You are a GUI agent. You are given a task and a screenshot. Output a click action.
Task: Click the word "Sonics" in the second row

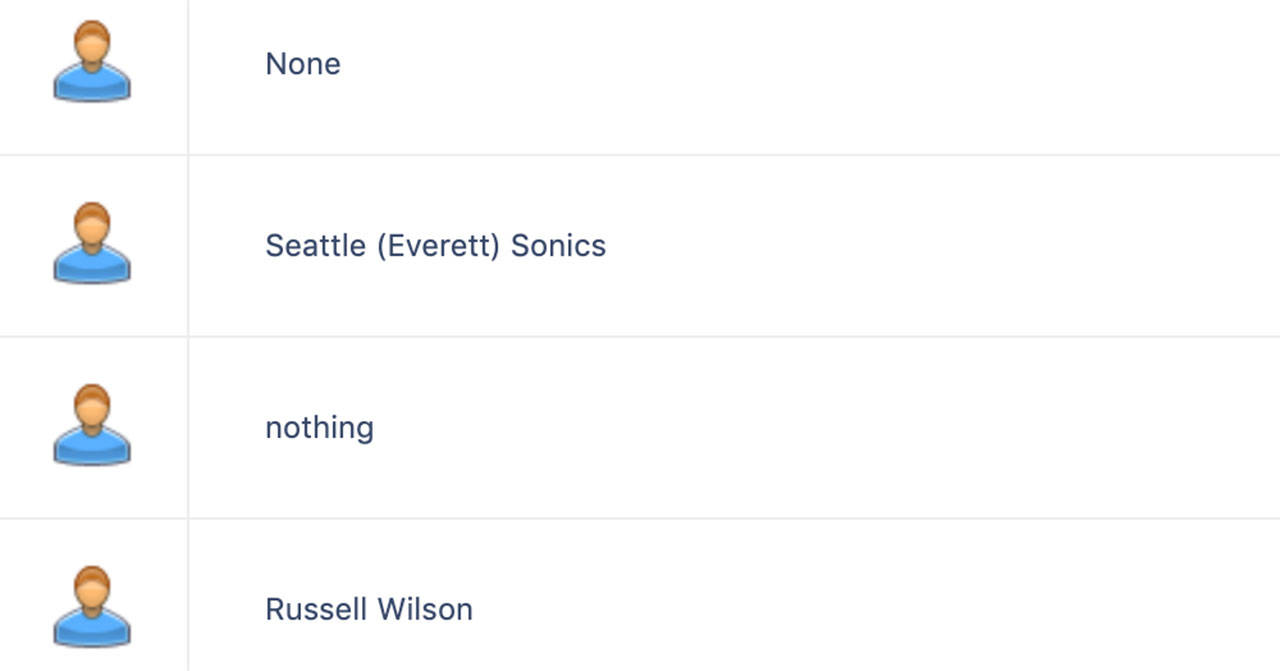tap(558, 246)
